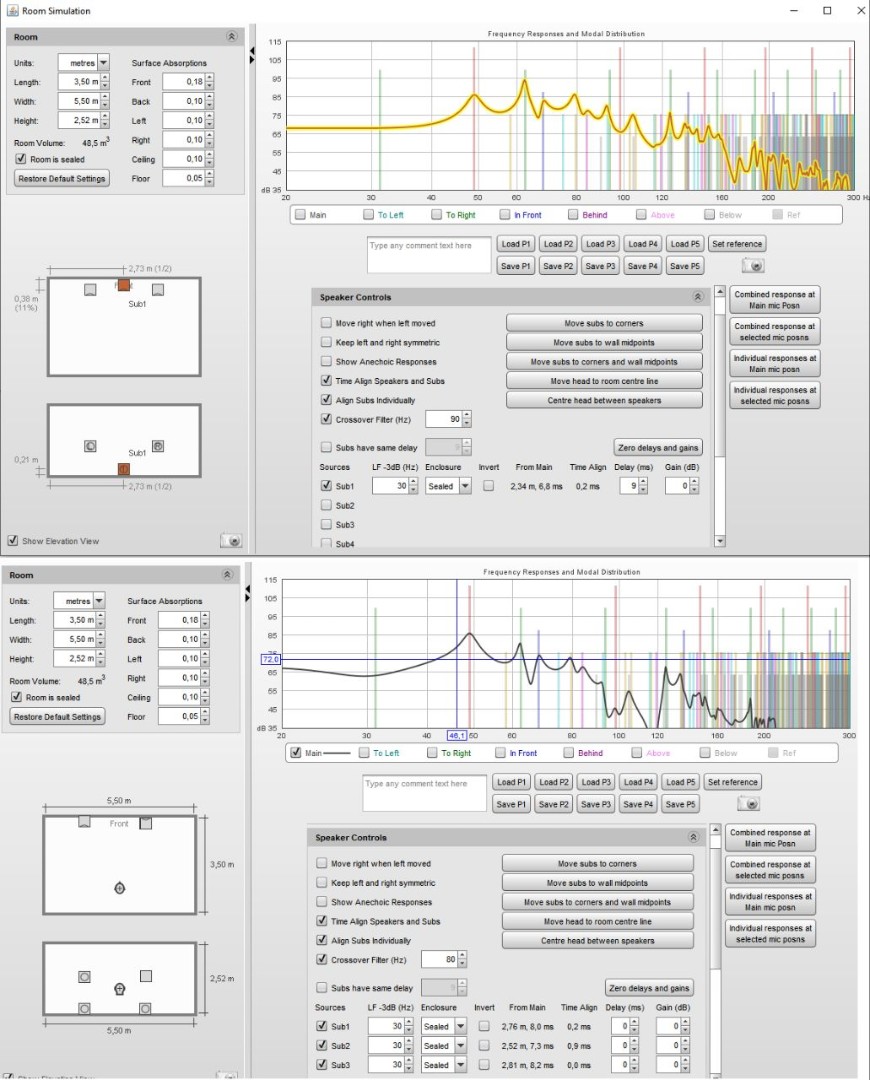The image size is (870, 1080).
Task: Collapse Speaker Controls panel in upper window
Action: coord(697,298)
